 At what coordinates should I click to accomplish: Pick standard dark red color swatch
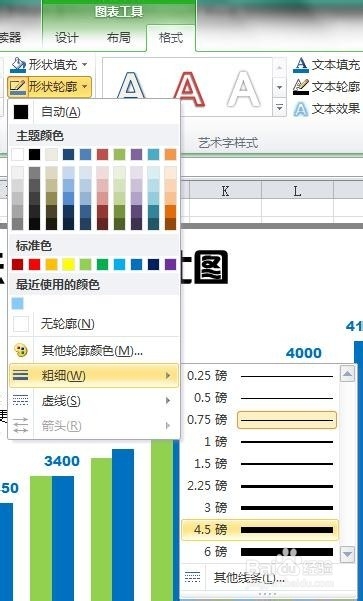tap(18, 264)
